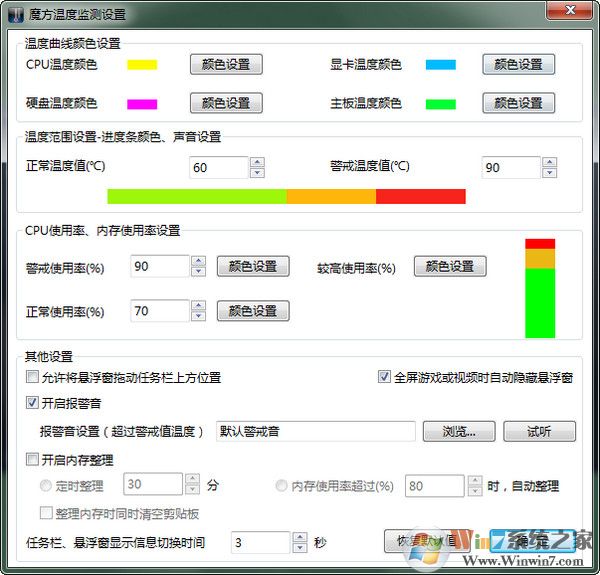Open 颜色设置 for 主板温度颜色
Viewport: 600px width, 575px height.
click(x=518, y=103)
